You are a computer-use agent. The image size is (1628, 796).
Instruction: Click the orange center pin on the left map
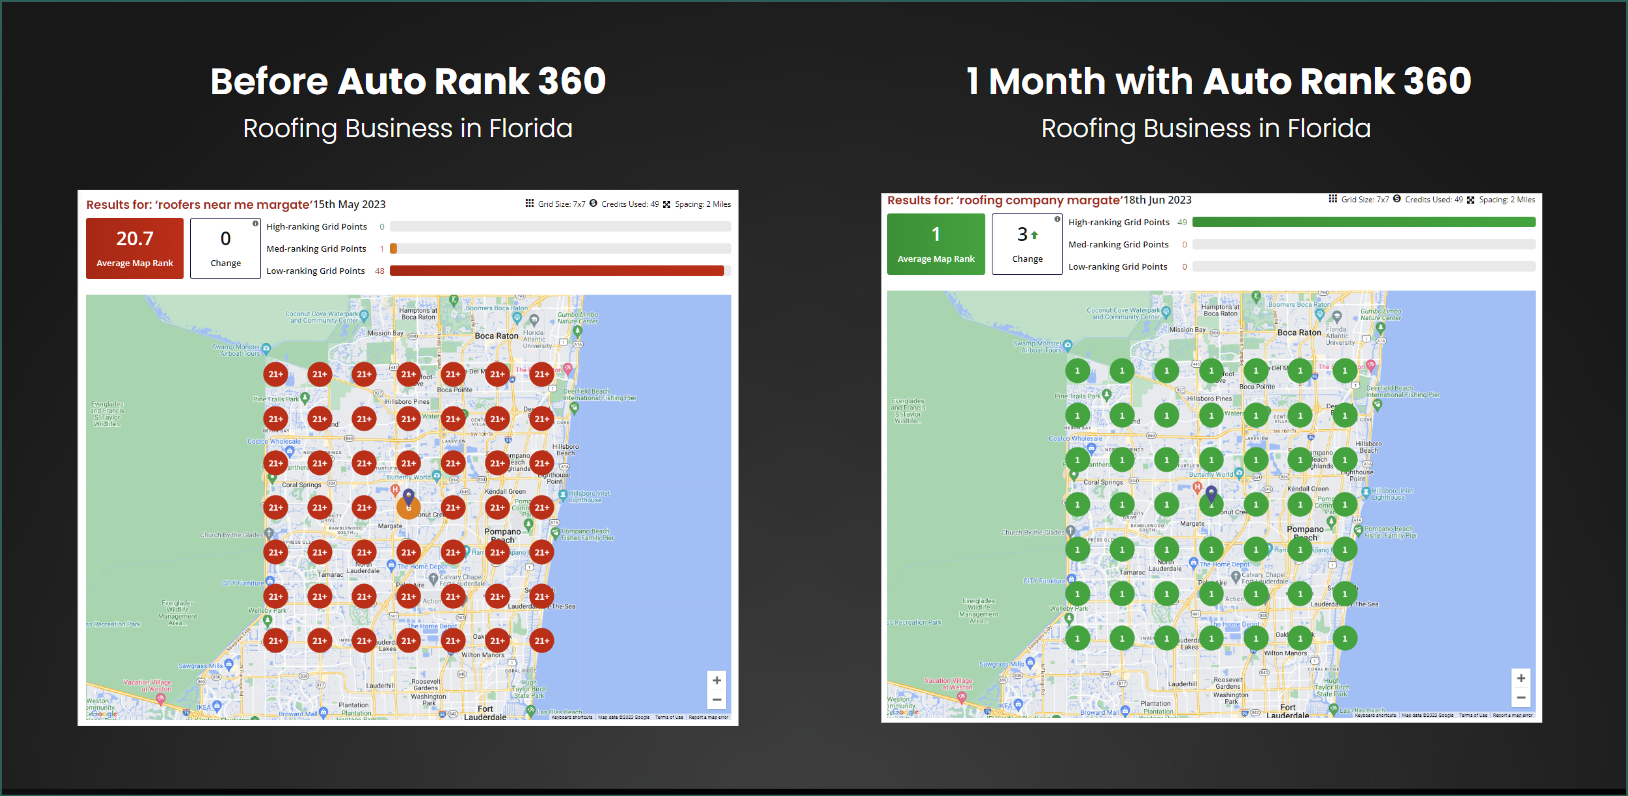point(408,507)
